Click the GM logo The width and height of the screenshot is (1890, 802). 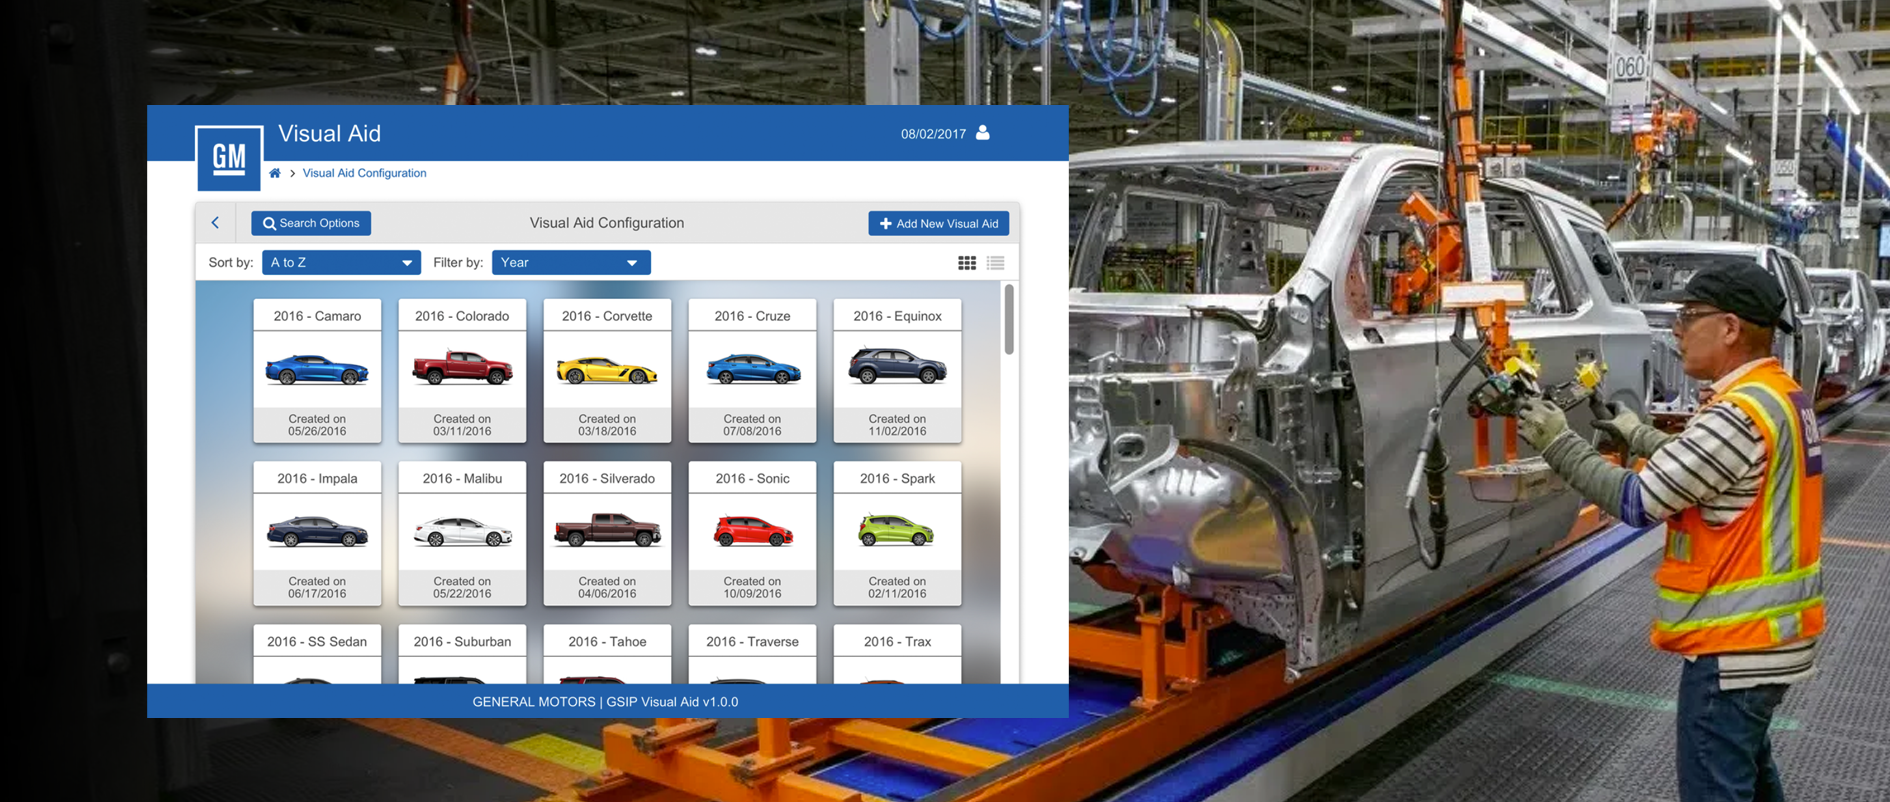pyautogui.click(x=229, y=157)
